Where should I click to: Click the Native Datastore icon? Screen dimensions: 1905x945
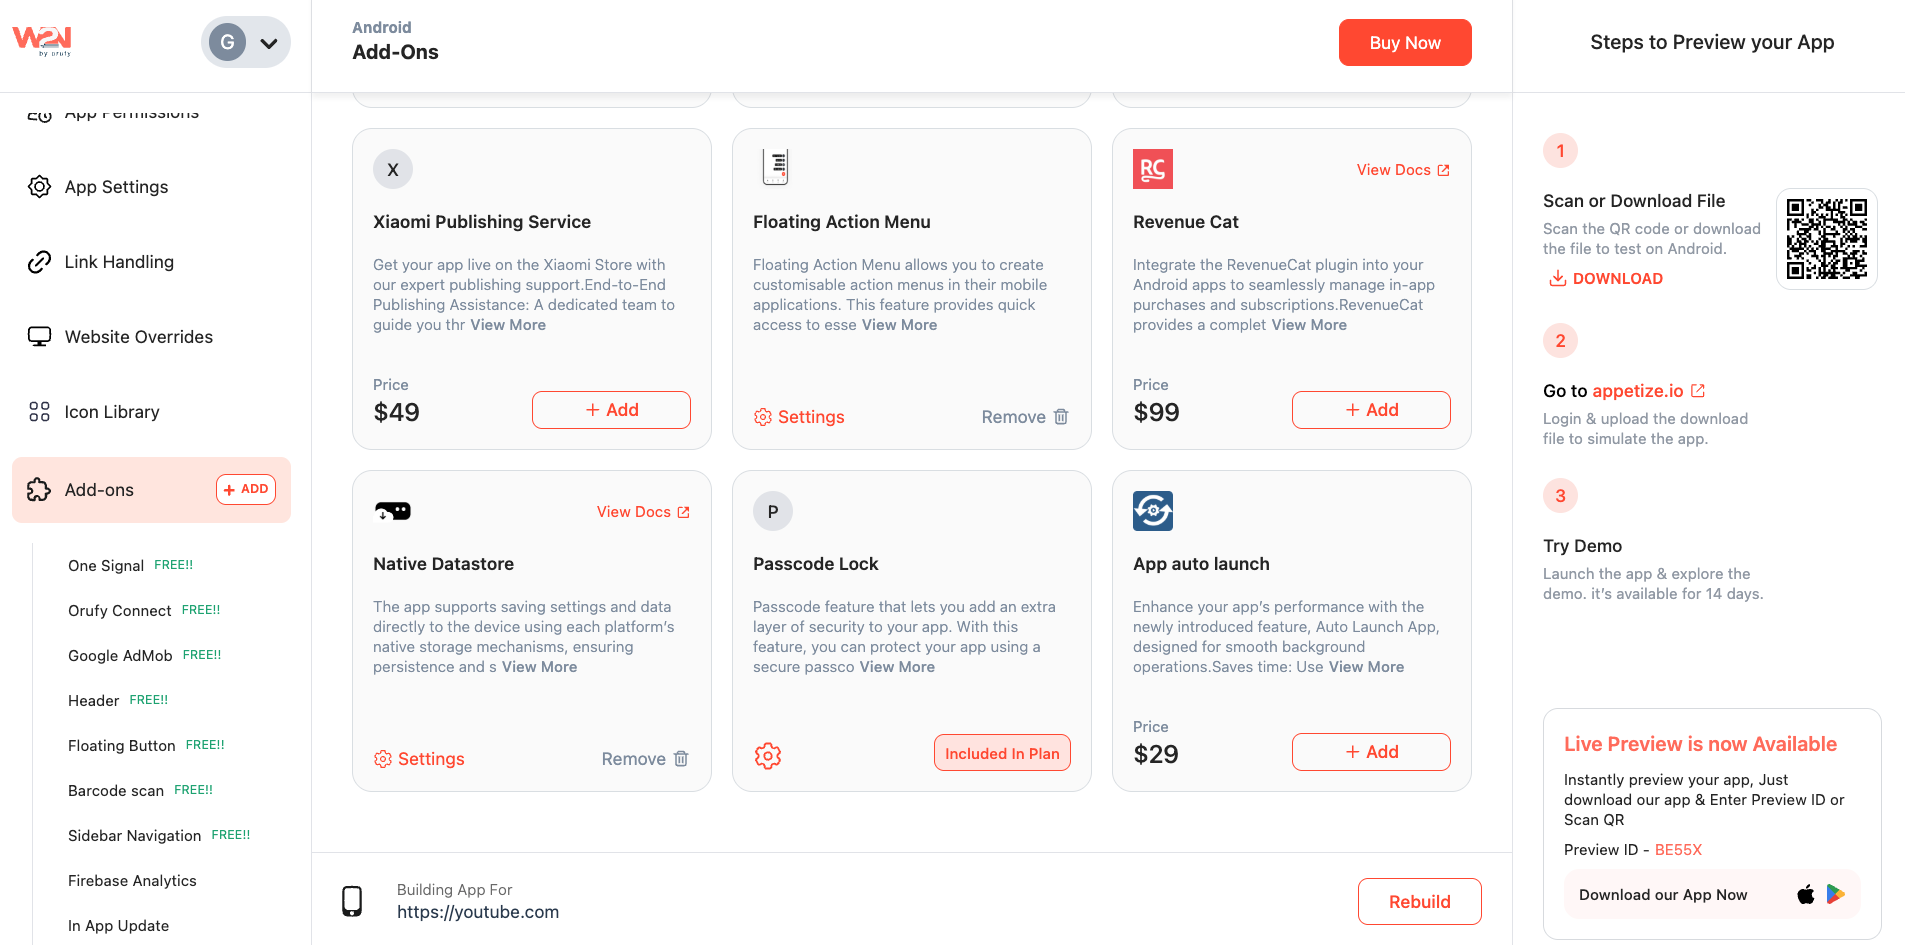[x=393, y=511]
